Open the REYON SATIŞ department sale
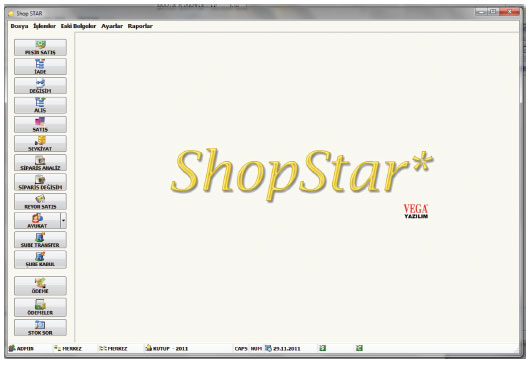The height and width of the screenshot is (365, 532). pos(40,202)
